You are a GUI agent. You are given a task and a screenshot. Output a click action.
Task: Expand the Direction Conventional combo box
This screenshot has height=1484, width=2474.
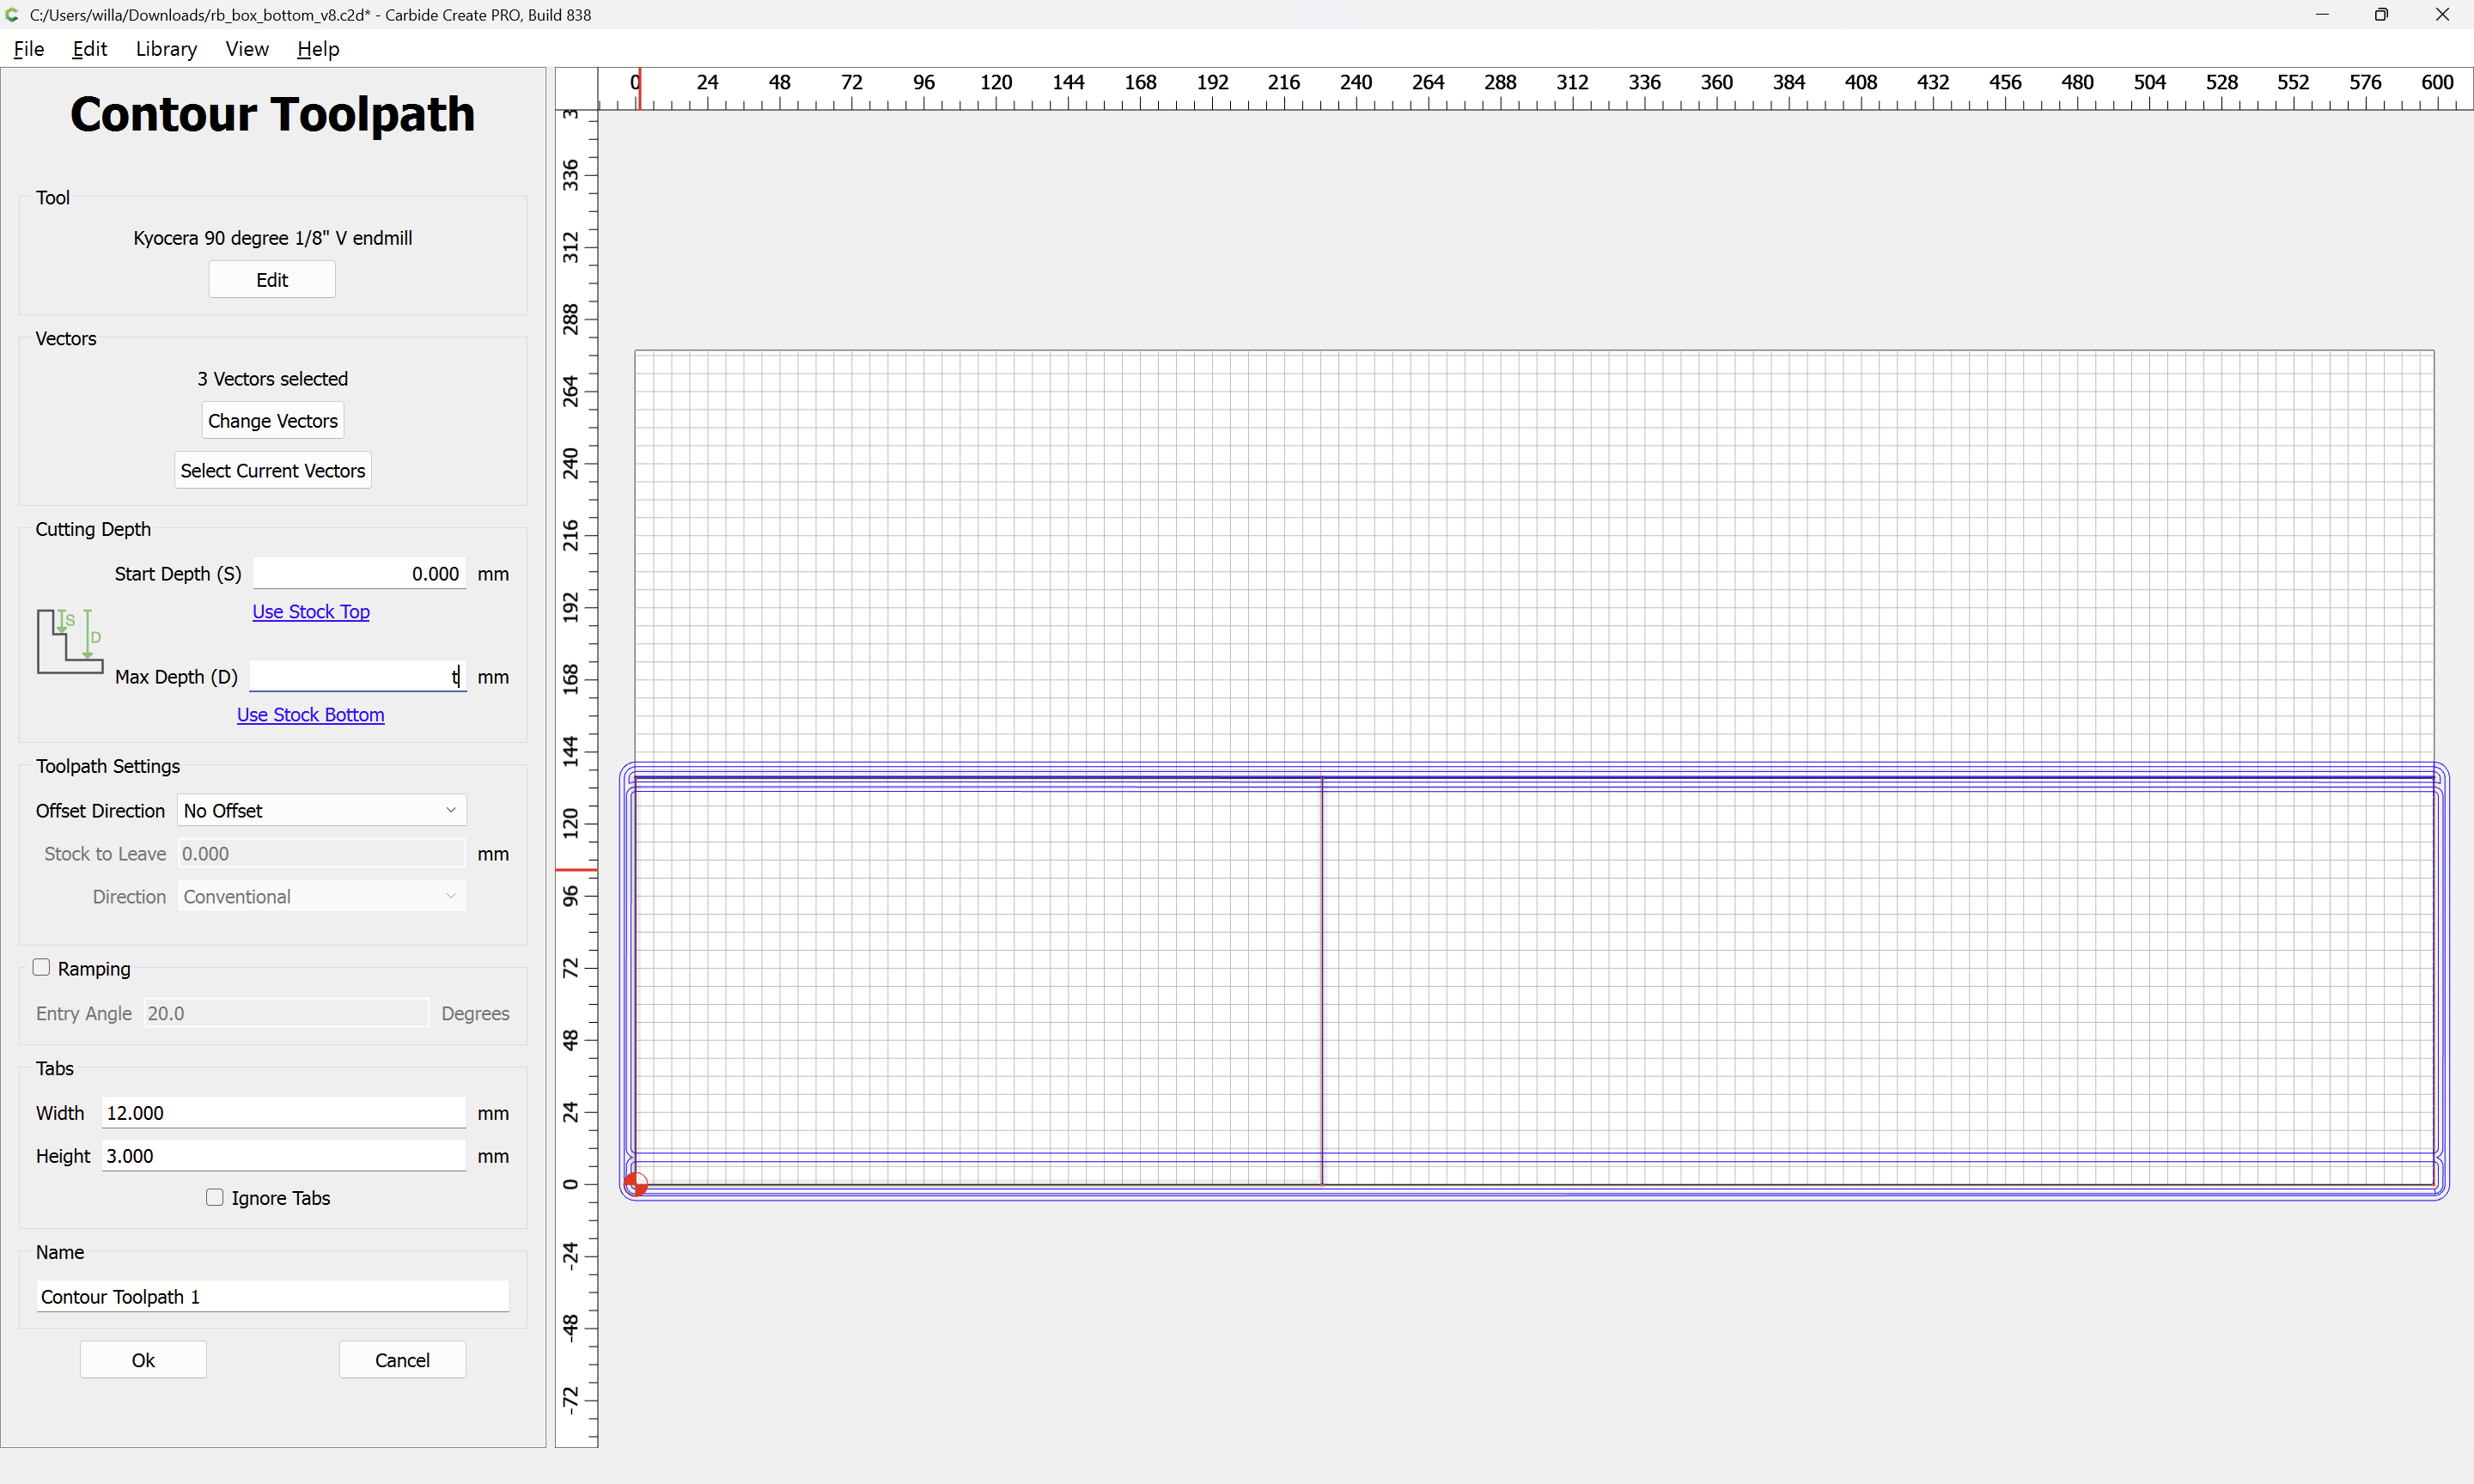321,896
